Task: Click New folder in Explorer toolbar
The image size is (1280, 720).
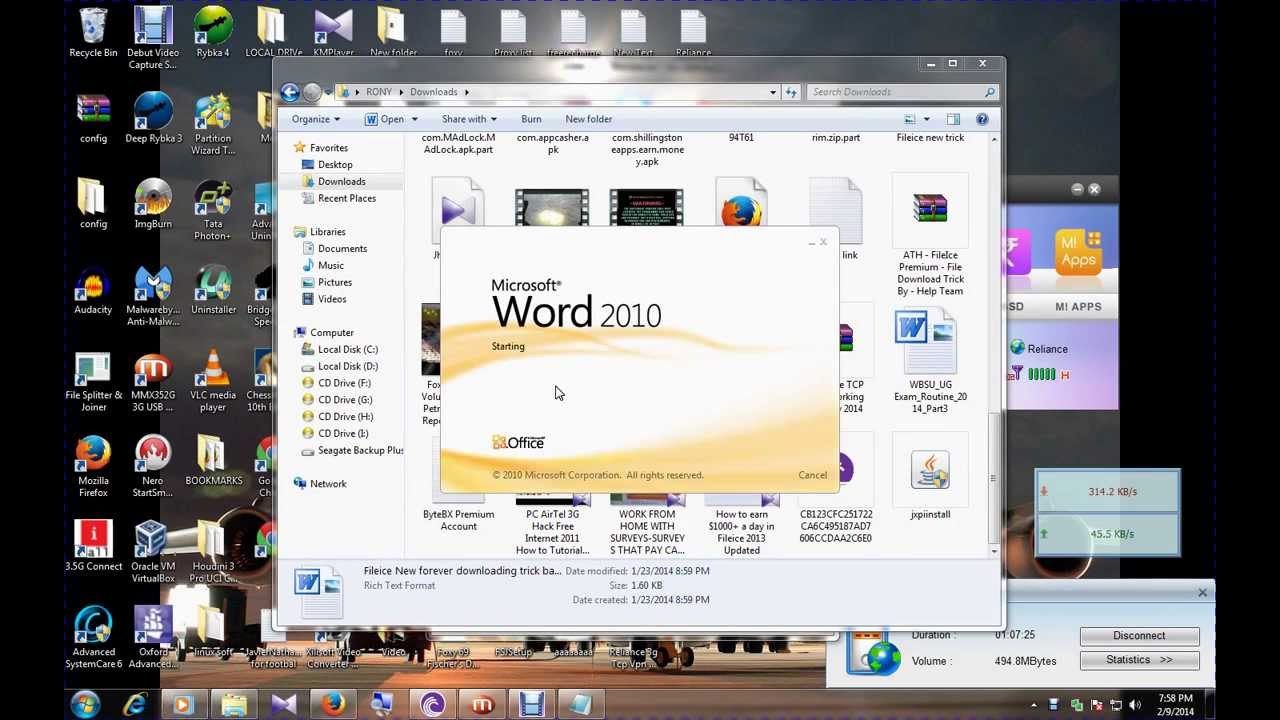Action: 588,119
